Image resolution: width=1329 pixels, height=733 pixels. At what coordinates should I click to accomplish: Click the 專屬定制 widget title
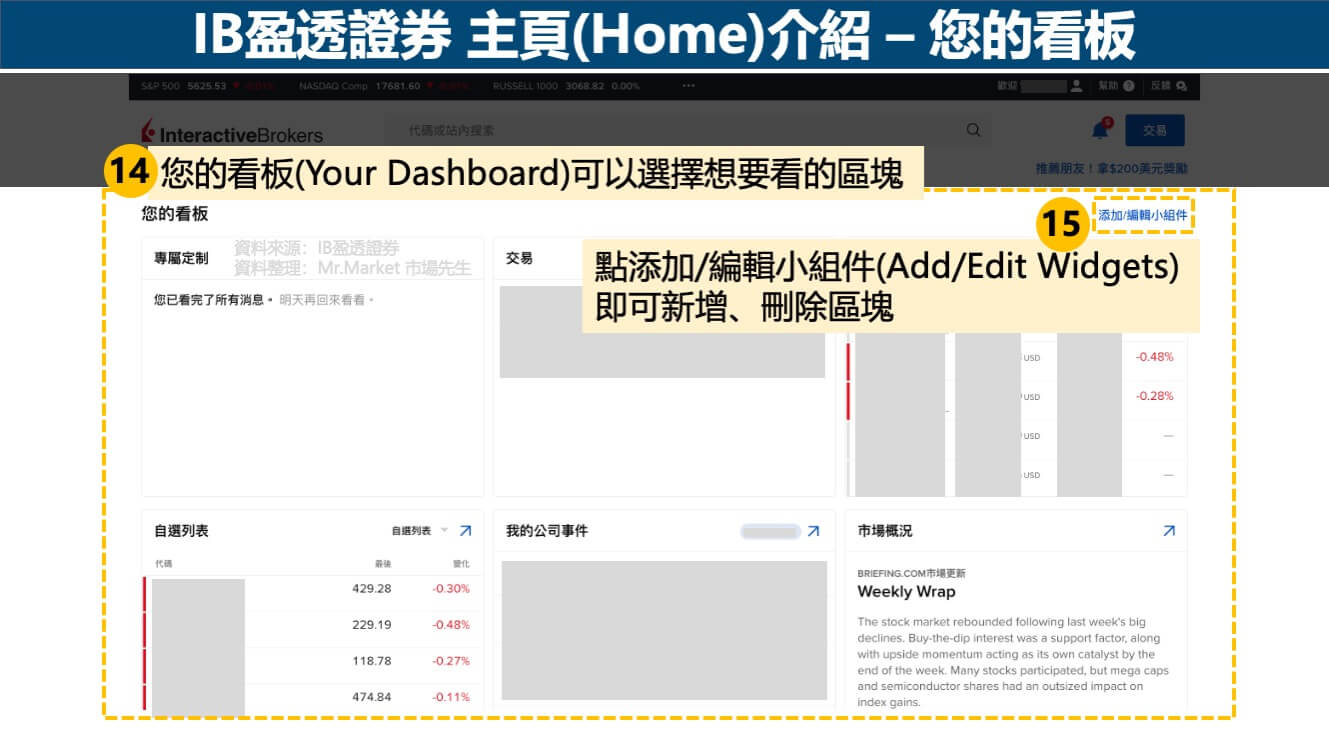pos(181,258)
